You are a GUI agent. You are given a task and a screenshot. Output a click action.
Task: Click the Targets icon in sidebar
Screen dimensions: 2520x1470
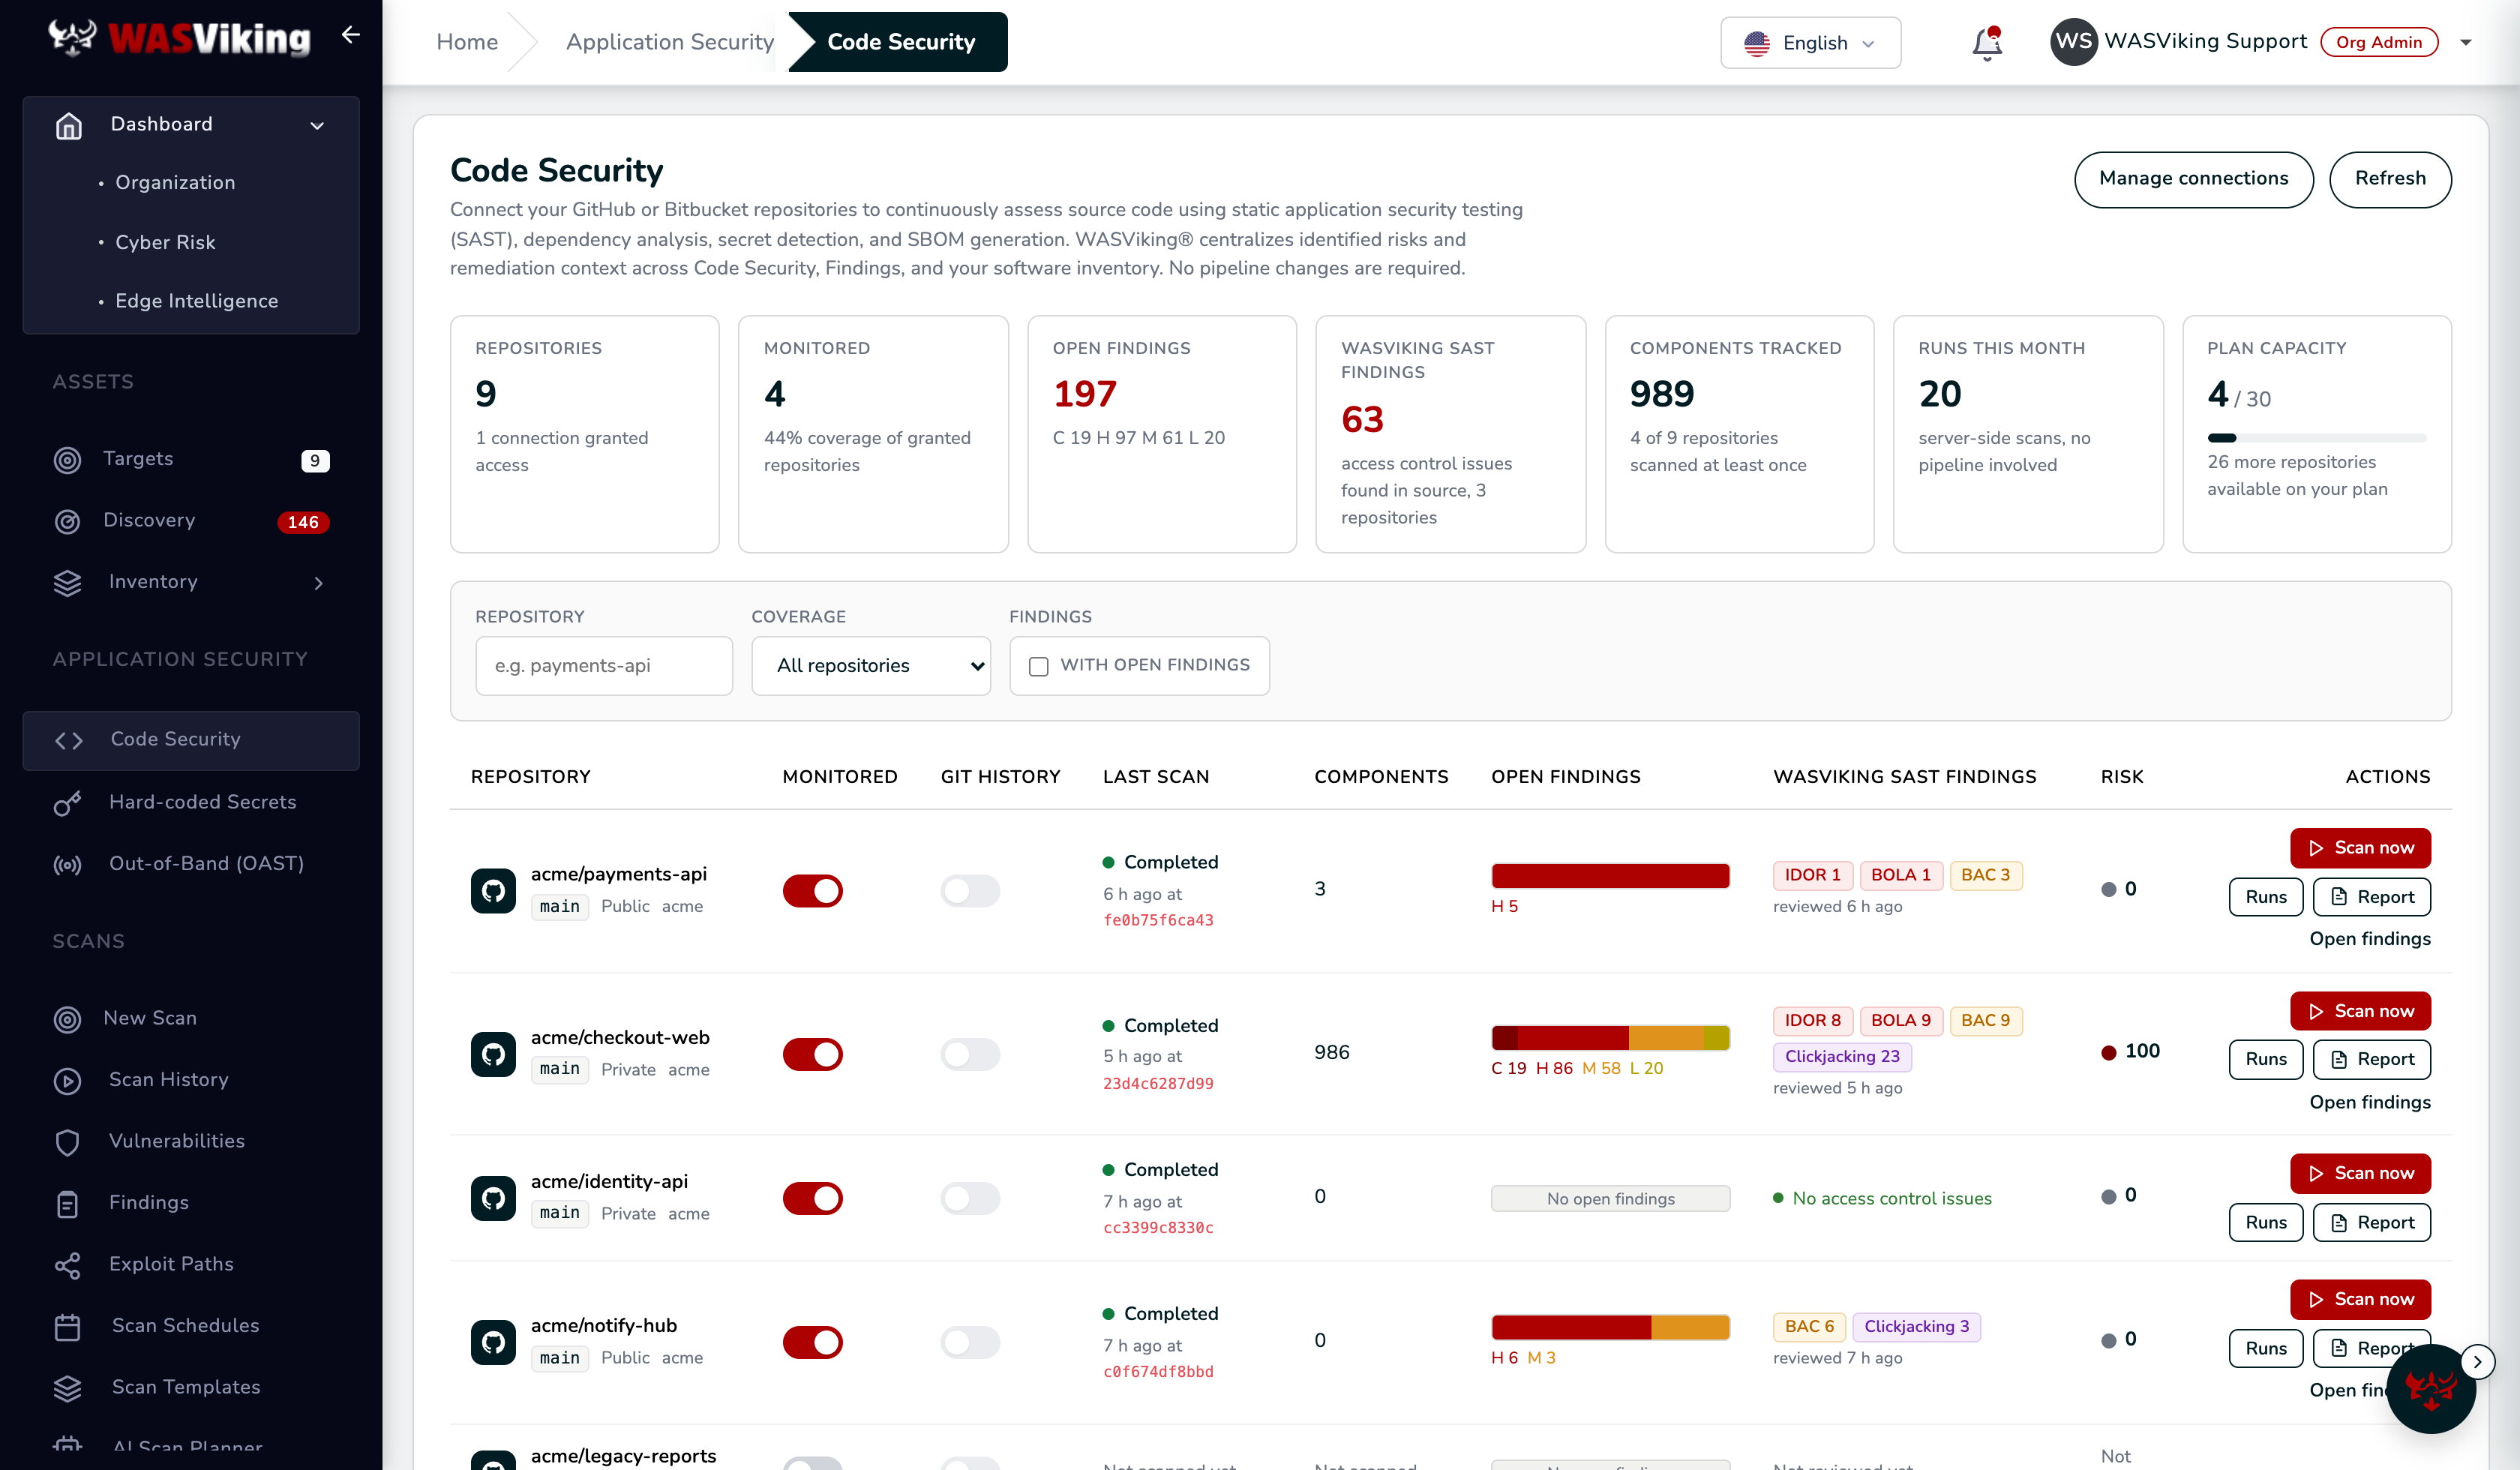point(67,460)
